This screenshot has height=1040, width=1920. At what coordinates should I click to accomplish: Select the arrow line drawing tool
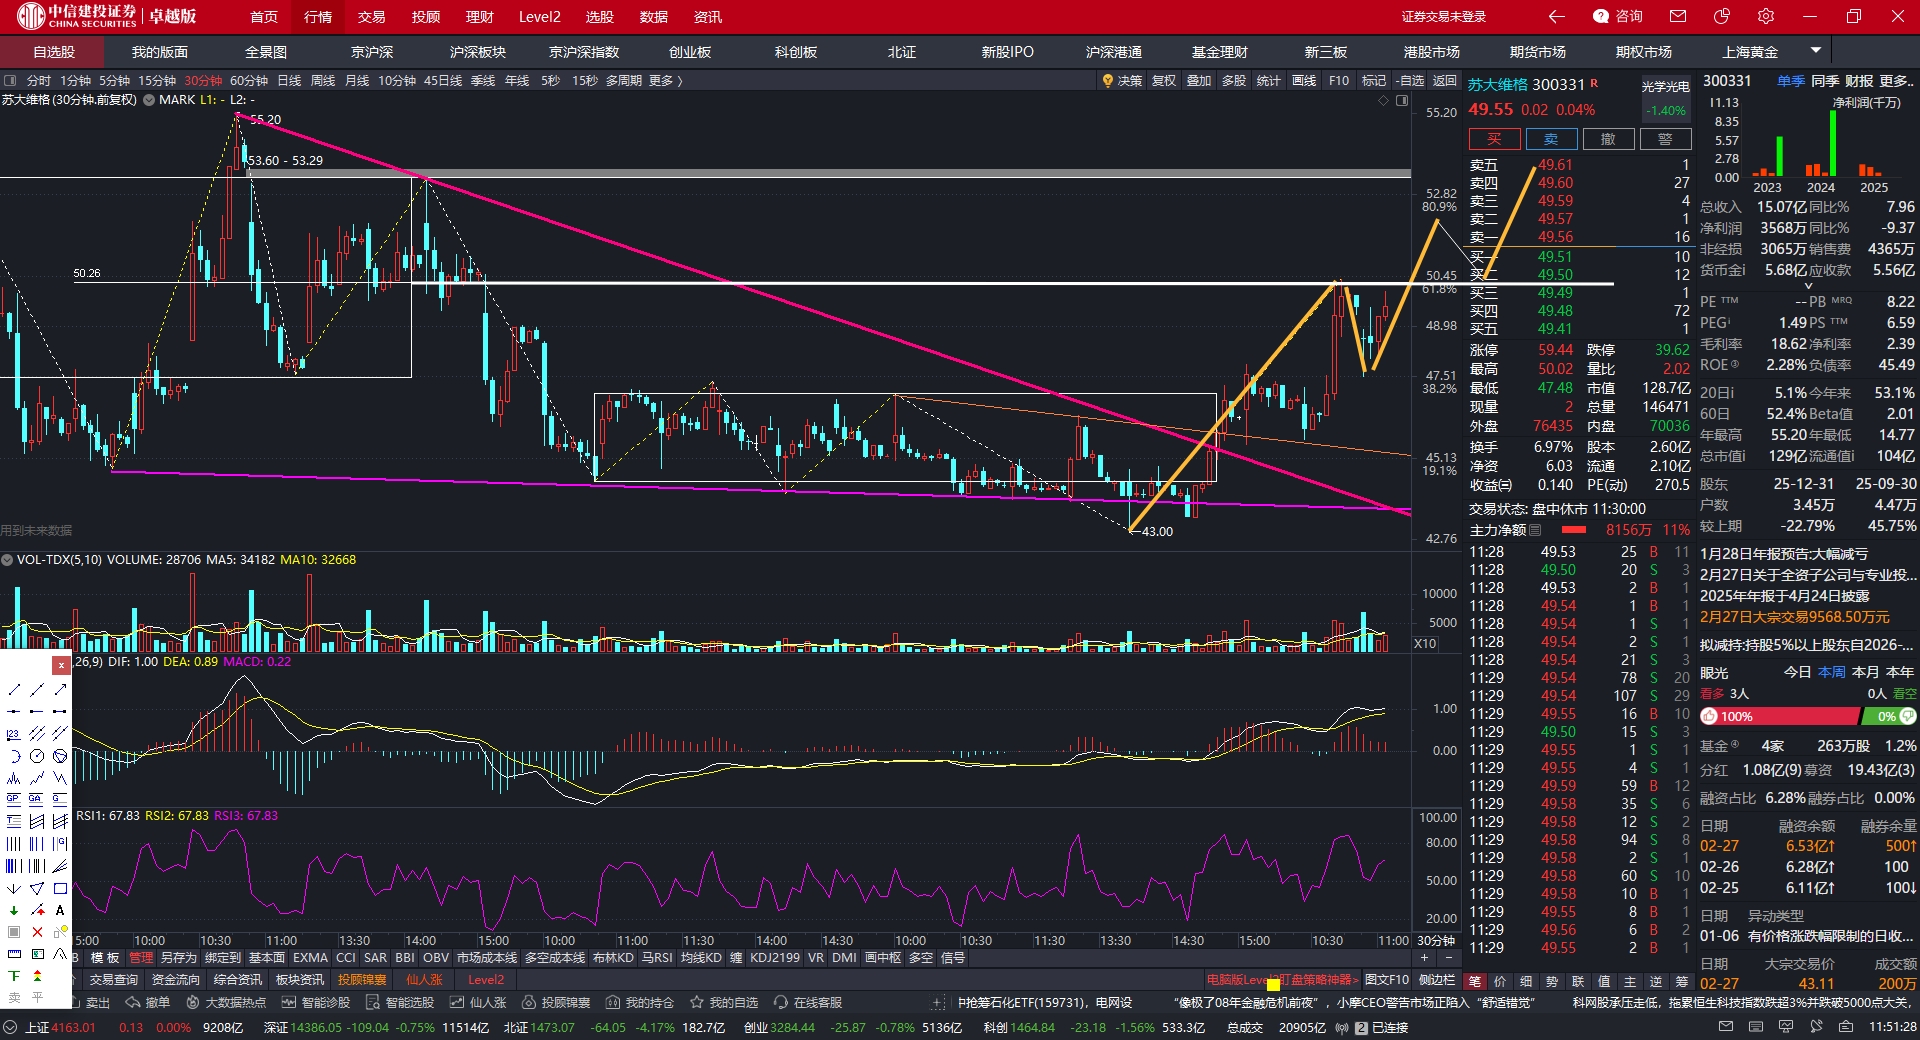60,690
